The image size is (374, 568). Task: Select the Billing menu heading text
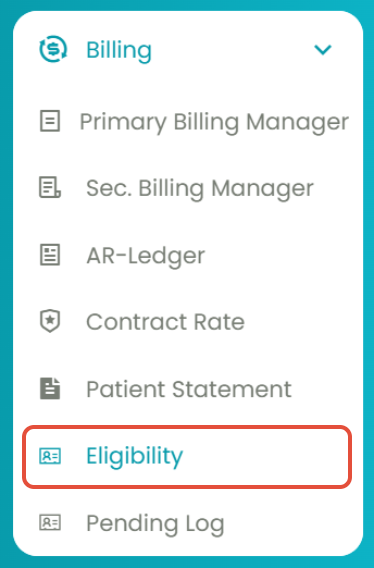click(x=119, y=50)
